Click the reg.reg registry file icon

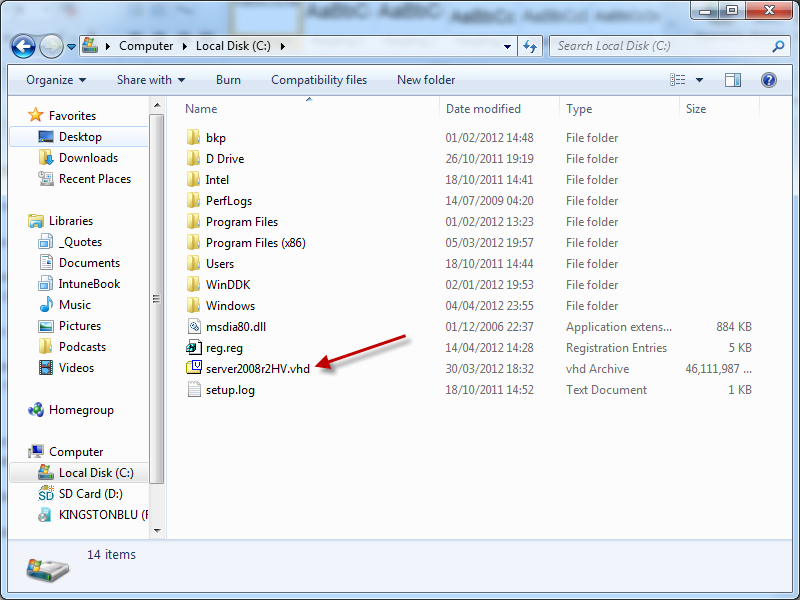click(195, 348)
